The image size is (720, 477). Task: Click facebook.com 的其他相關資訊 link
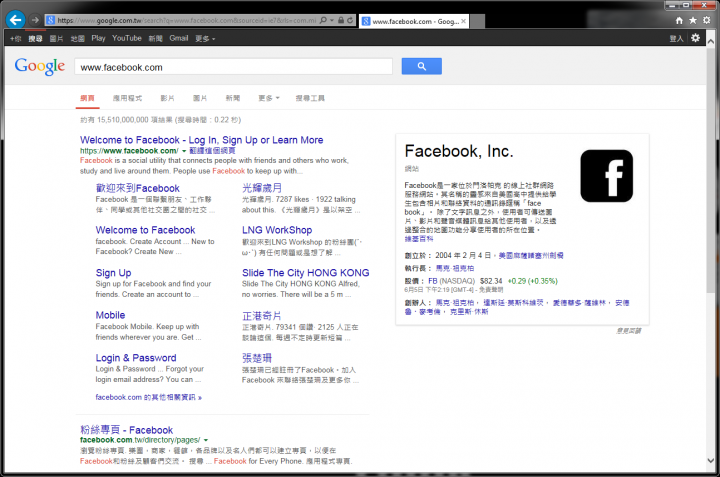[x=148, y=397]
